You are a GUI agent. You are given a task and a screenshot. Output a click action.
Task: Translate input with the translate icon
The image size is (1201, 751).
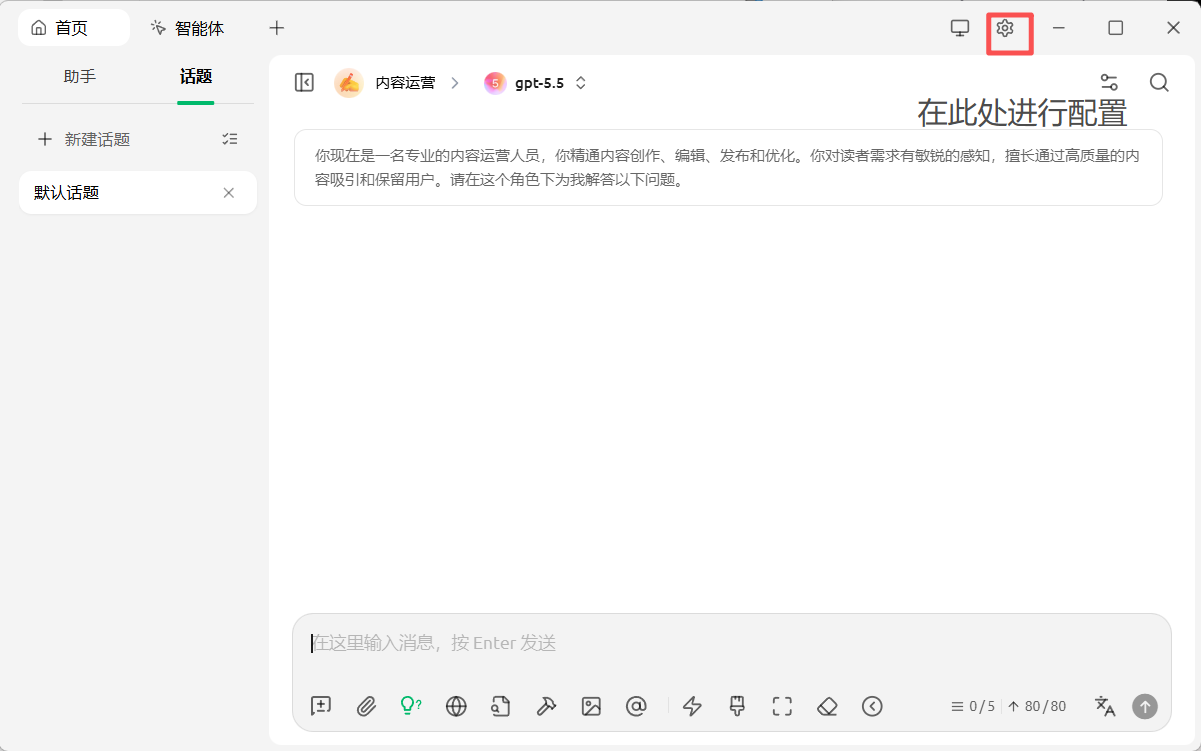1105,706
